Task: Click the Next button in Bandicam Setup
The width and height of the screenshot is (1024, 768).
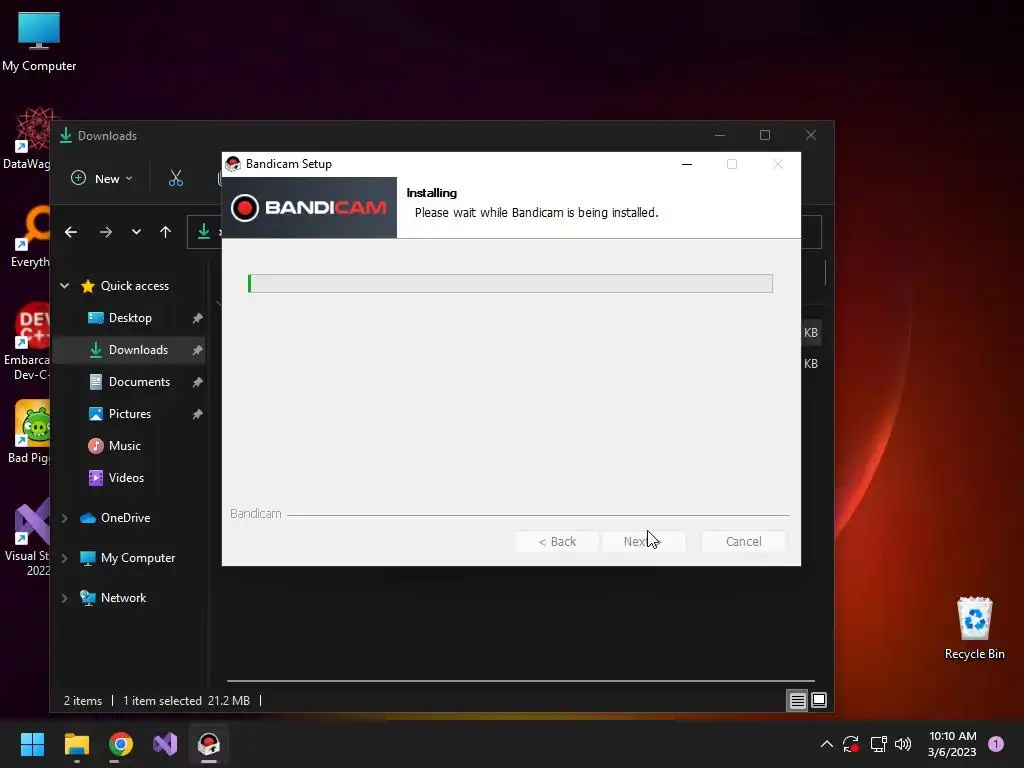Action: click(643, 541)
